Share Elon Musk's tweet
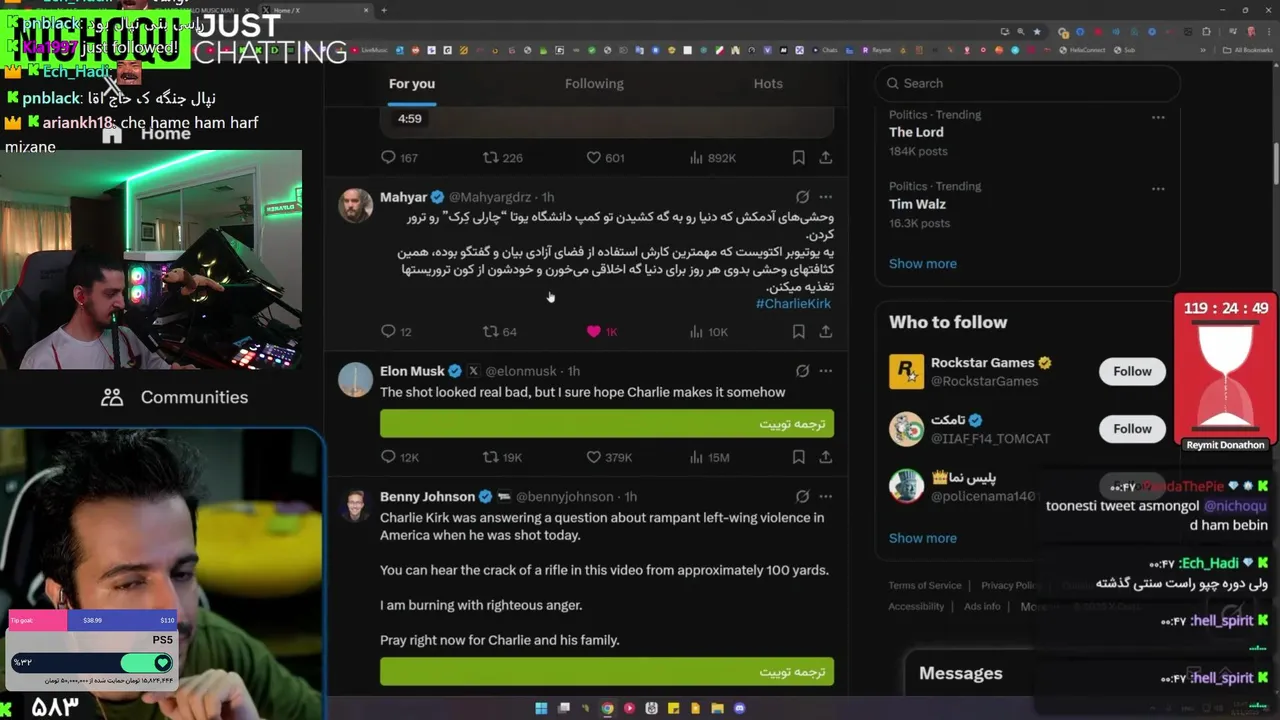Viewport: 1280px width, 720px height. 826,457
